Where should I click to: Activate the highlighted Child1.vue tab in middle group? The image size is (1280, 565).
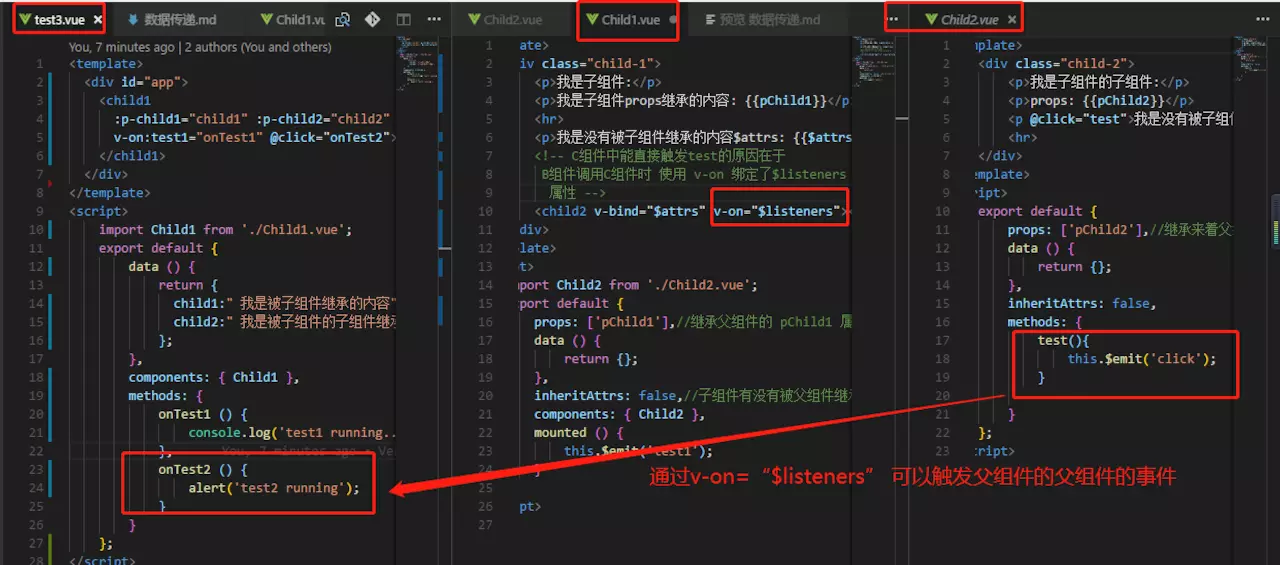point(632,20)
